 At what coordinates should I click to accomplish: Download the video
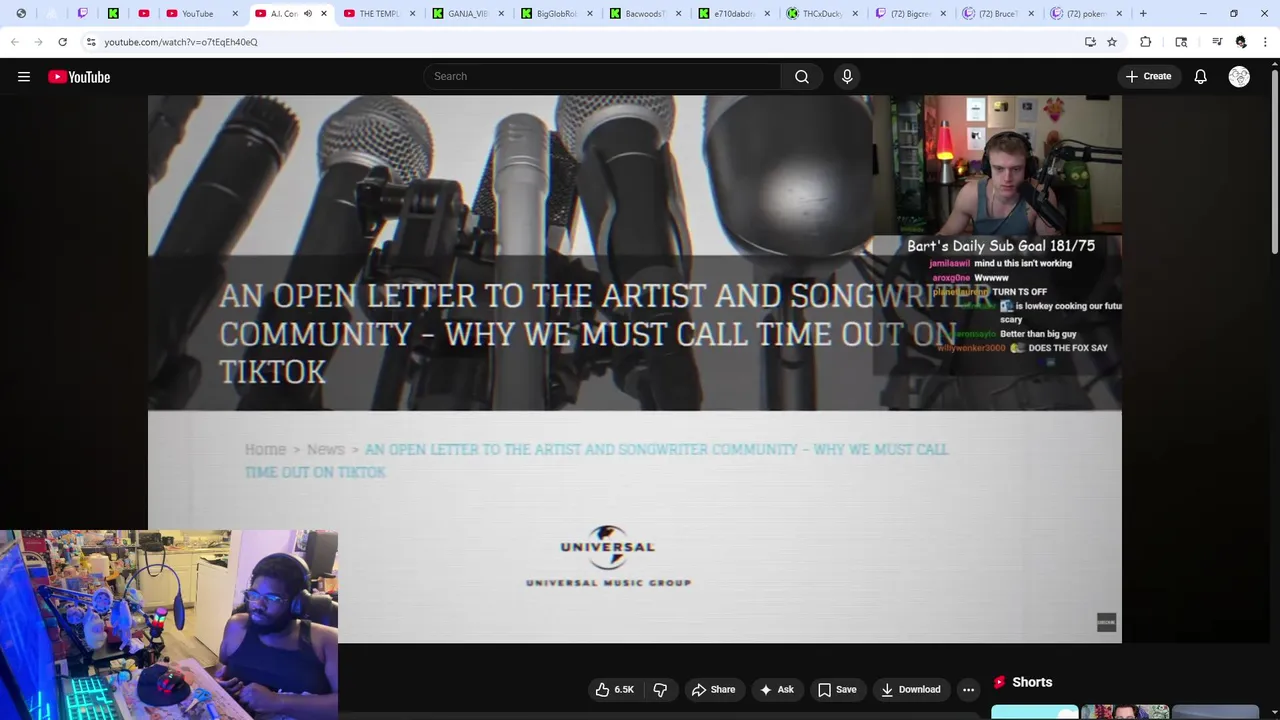coord(911,690)
